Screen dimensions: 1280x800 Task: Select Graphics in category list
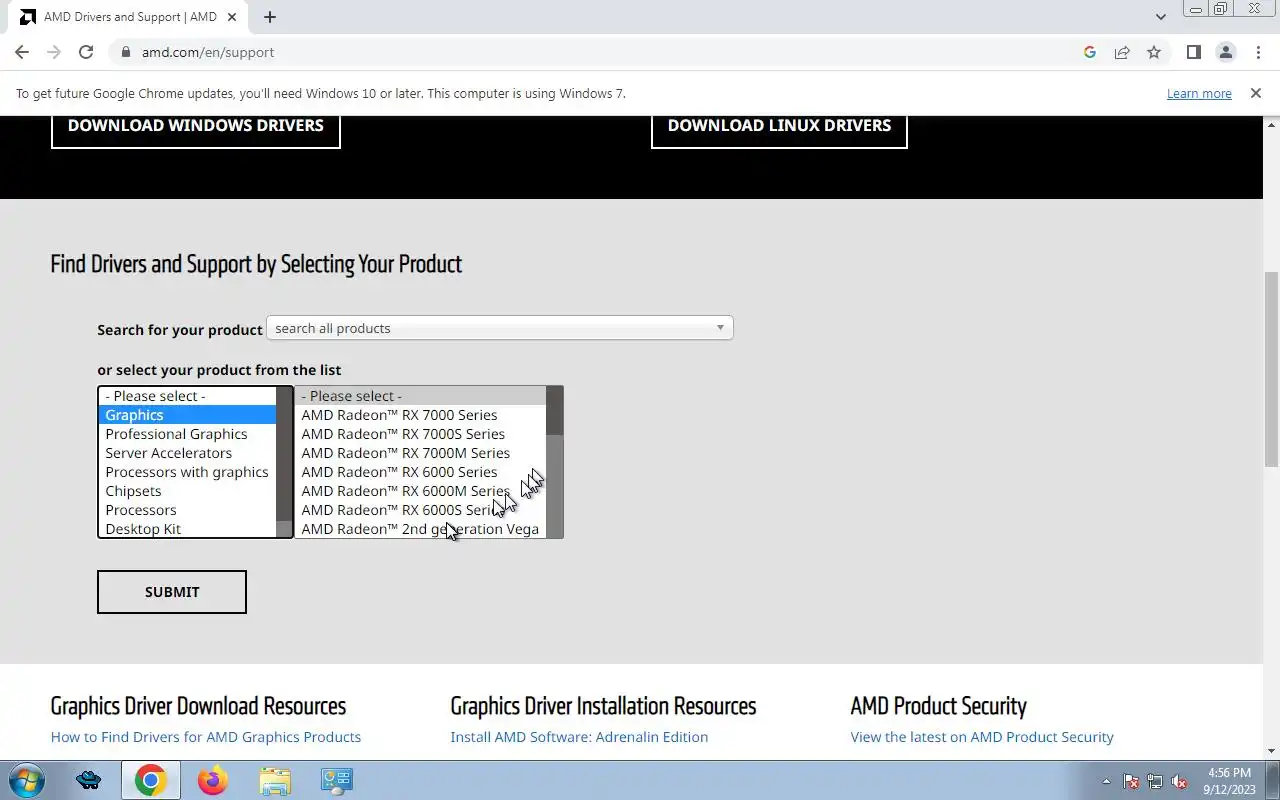[187, 415]
